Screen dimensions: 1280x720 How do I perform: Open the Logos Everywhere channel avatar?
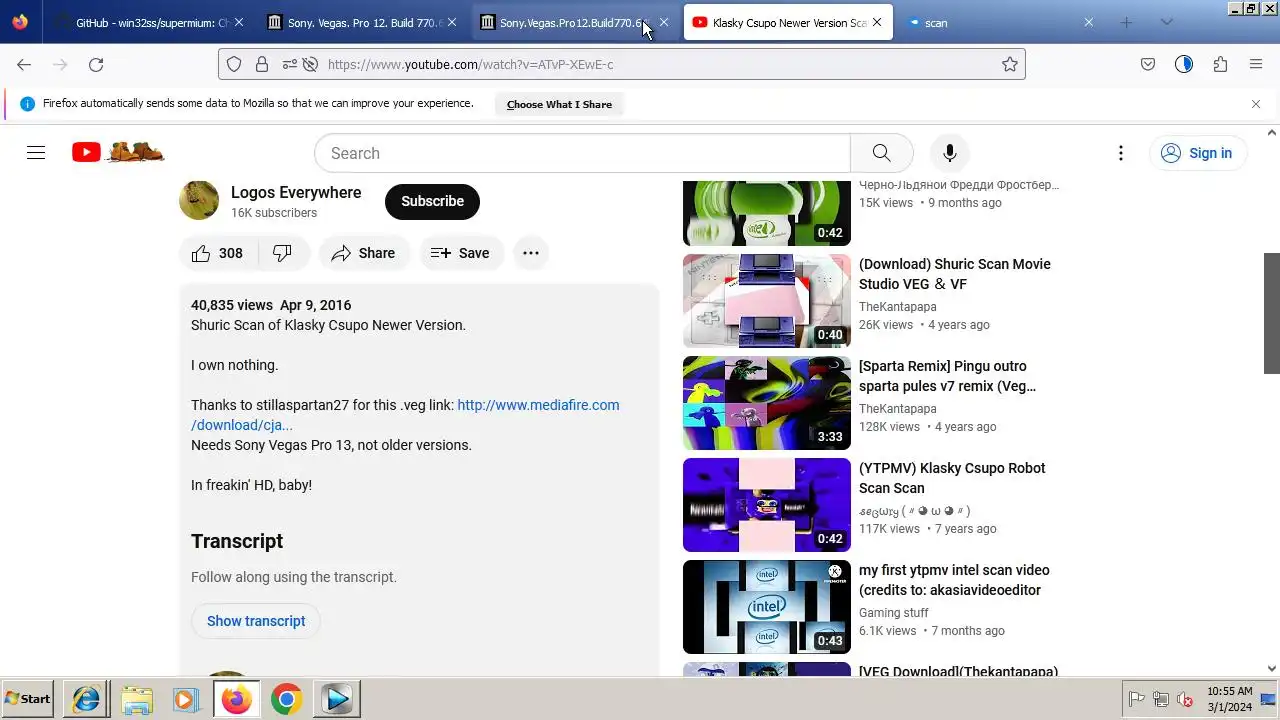point(199,200)
